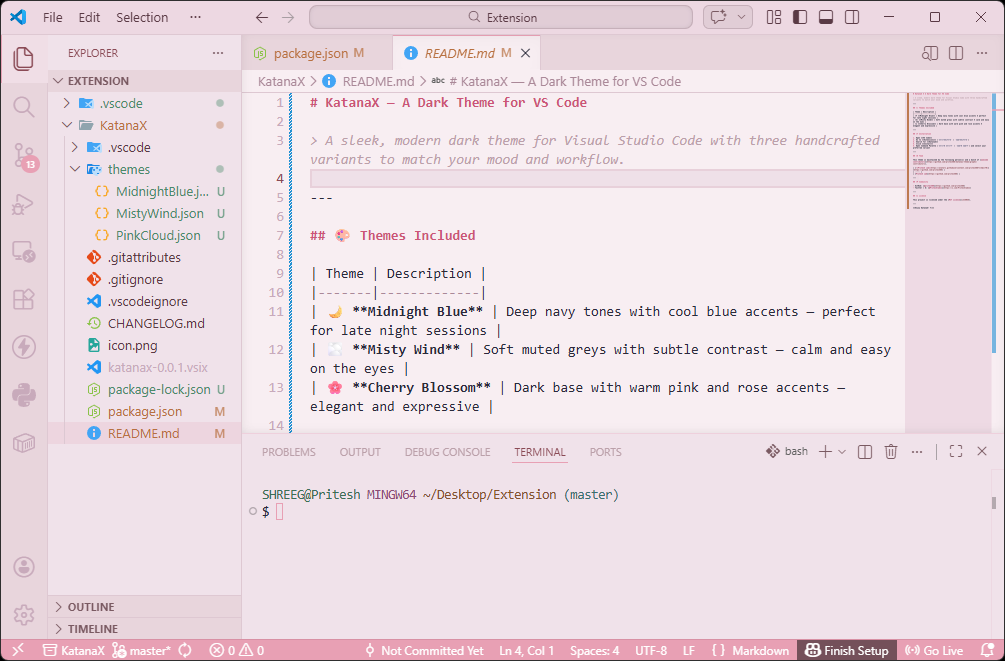This screenshot has width=1005, height=661.
Task: Open the container tools view icon
Action: pos(24,442)
